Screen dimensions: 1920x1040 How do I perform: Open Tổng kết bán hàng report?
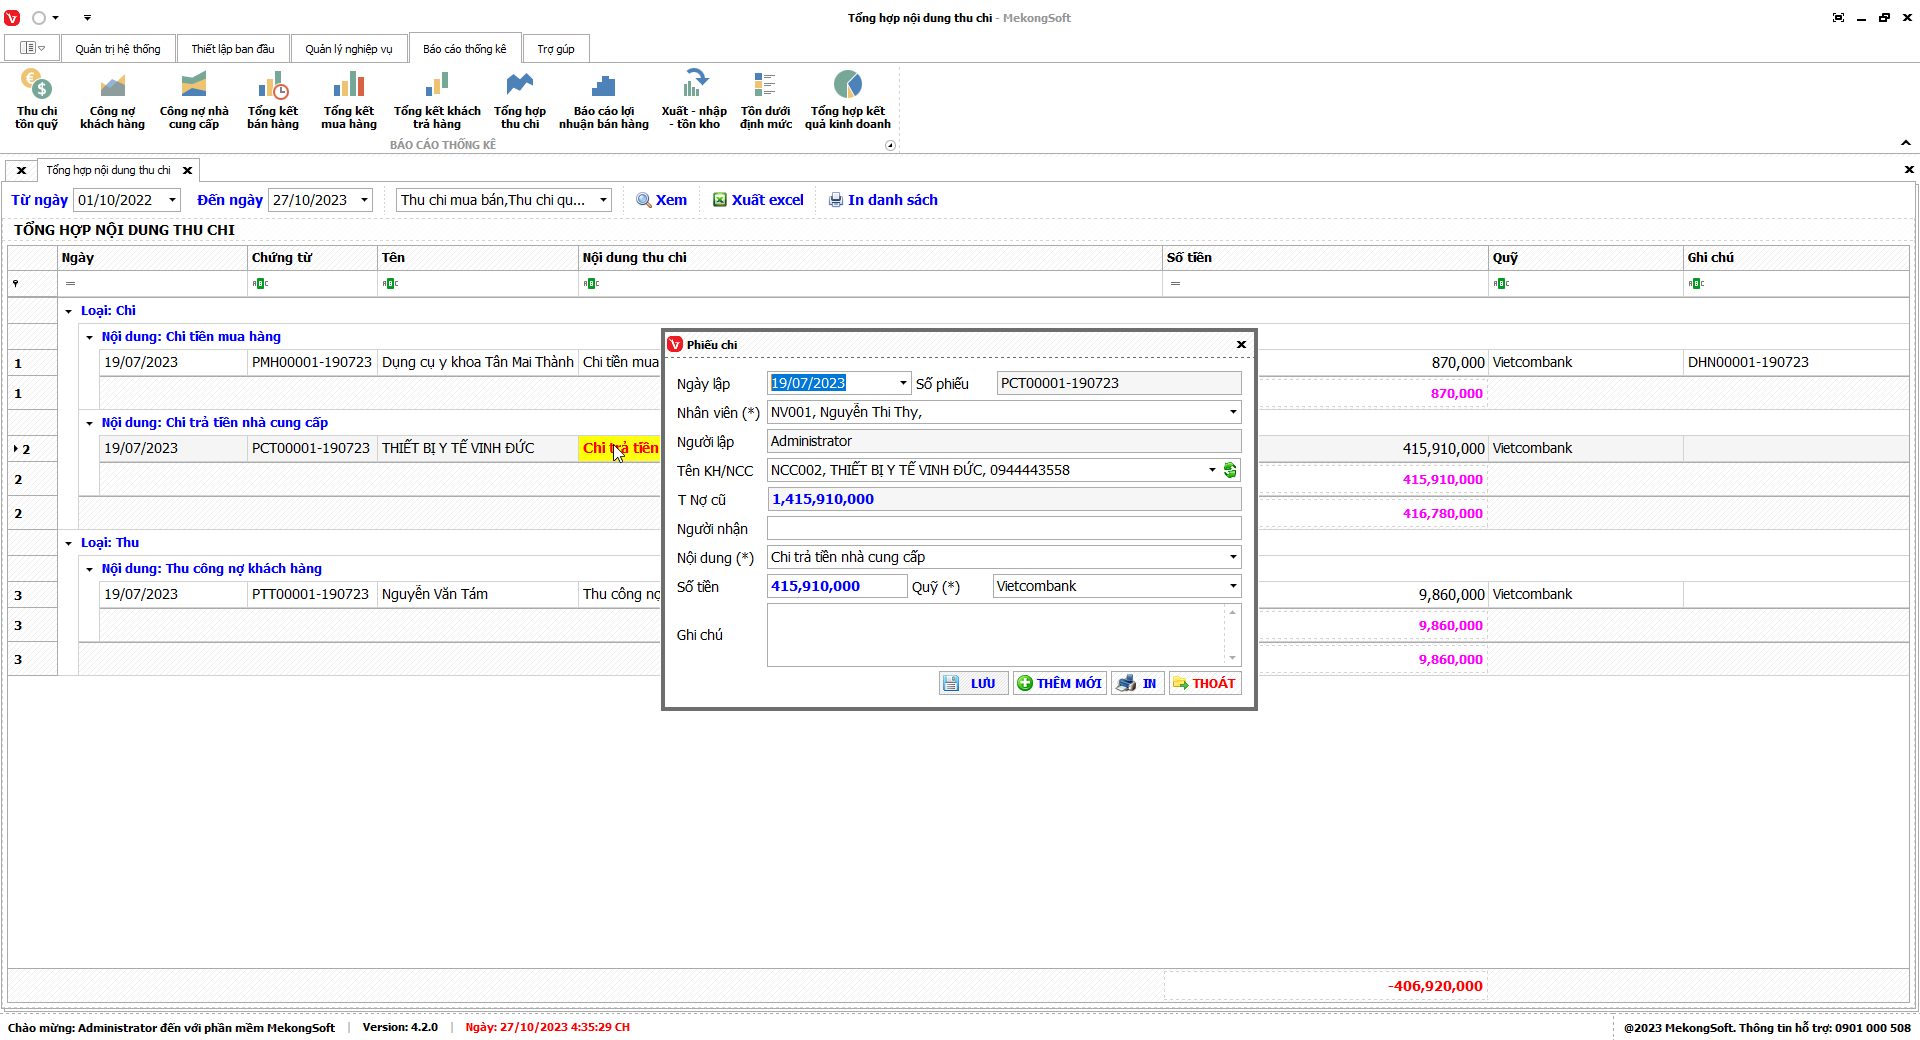pyautogui.click(x=272, y=99)
